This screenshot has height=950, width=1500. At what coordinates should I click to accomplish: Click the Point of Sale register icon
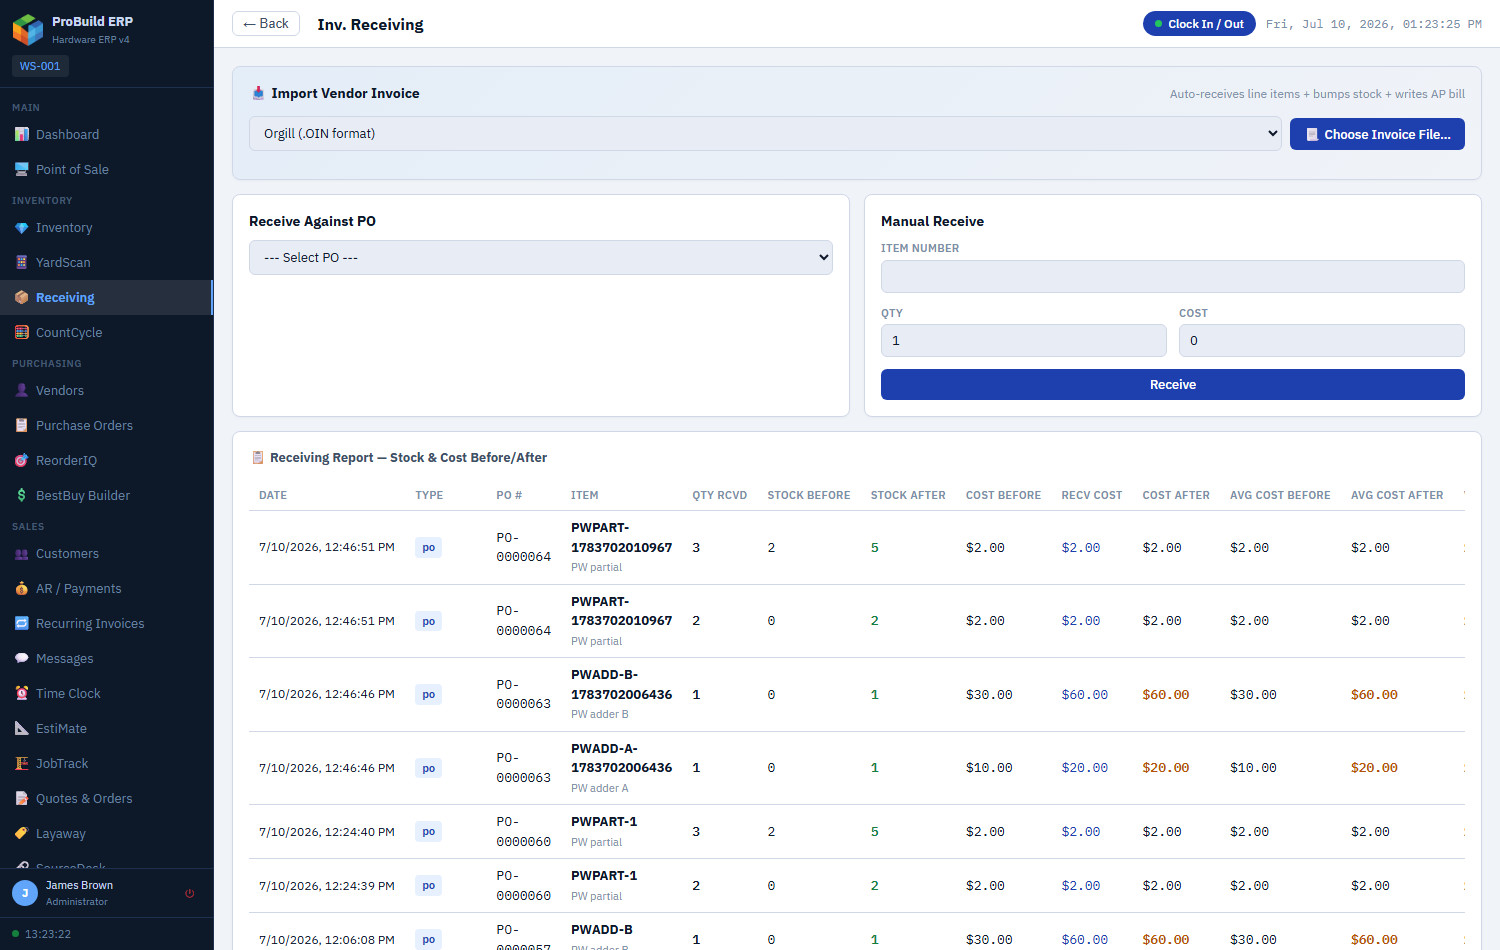click(21, 169)
